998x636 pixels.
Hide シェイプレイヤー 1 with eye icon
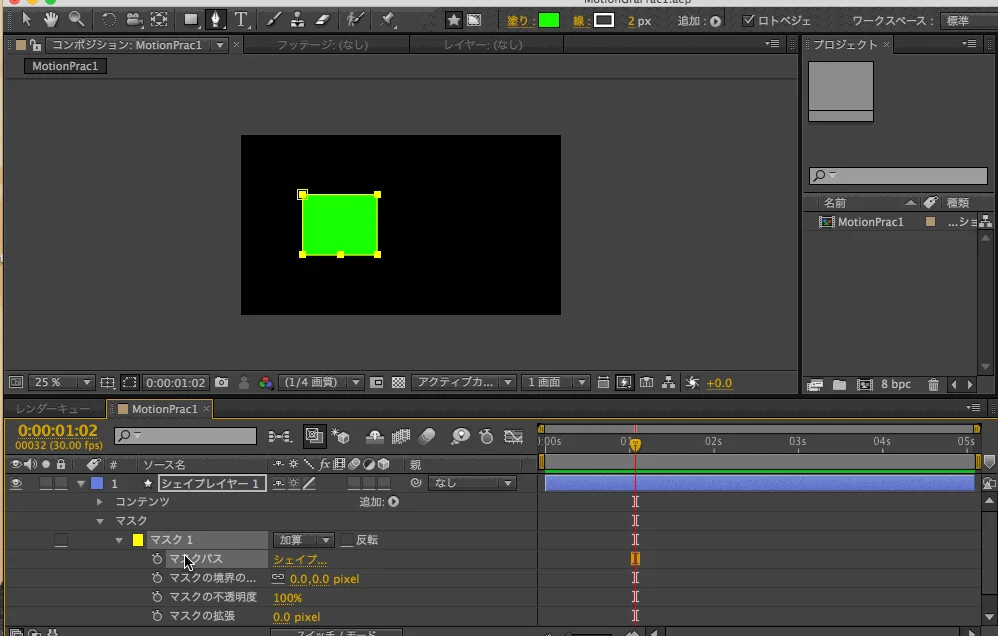point(16,483)
